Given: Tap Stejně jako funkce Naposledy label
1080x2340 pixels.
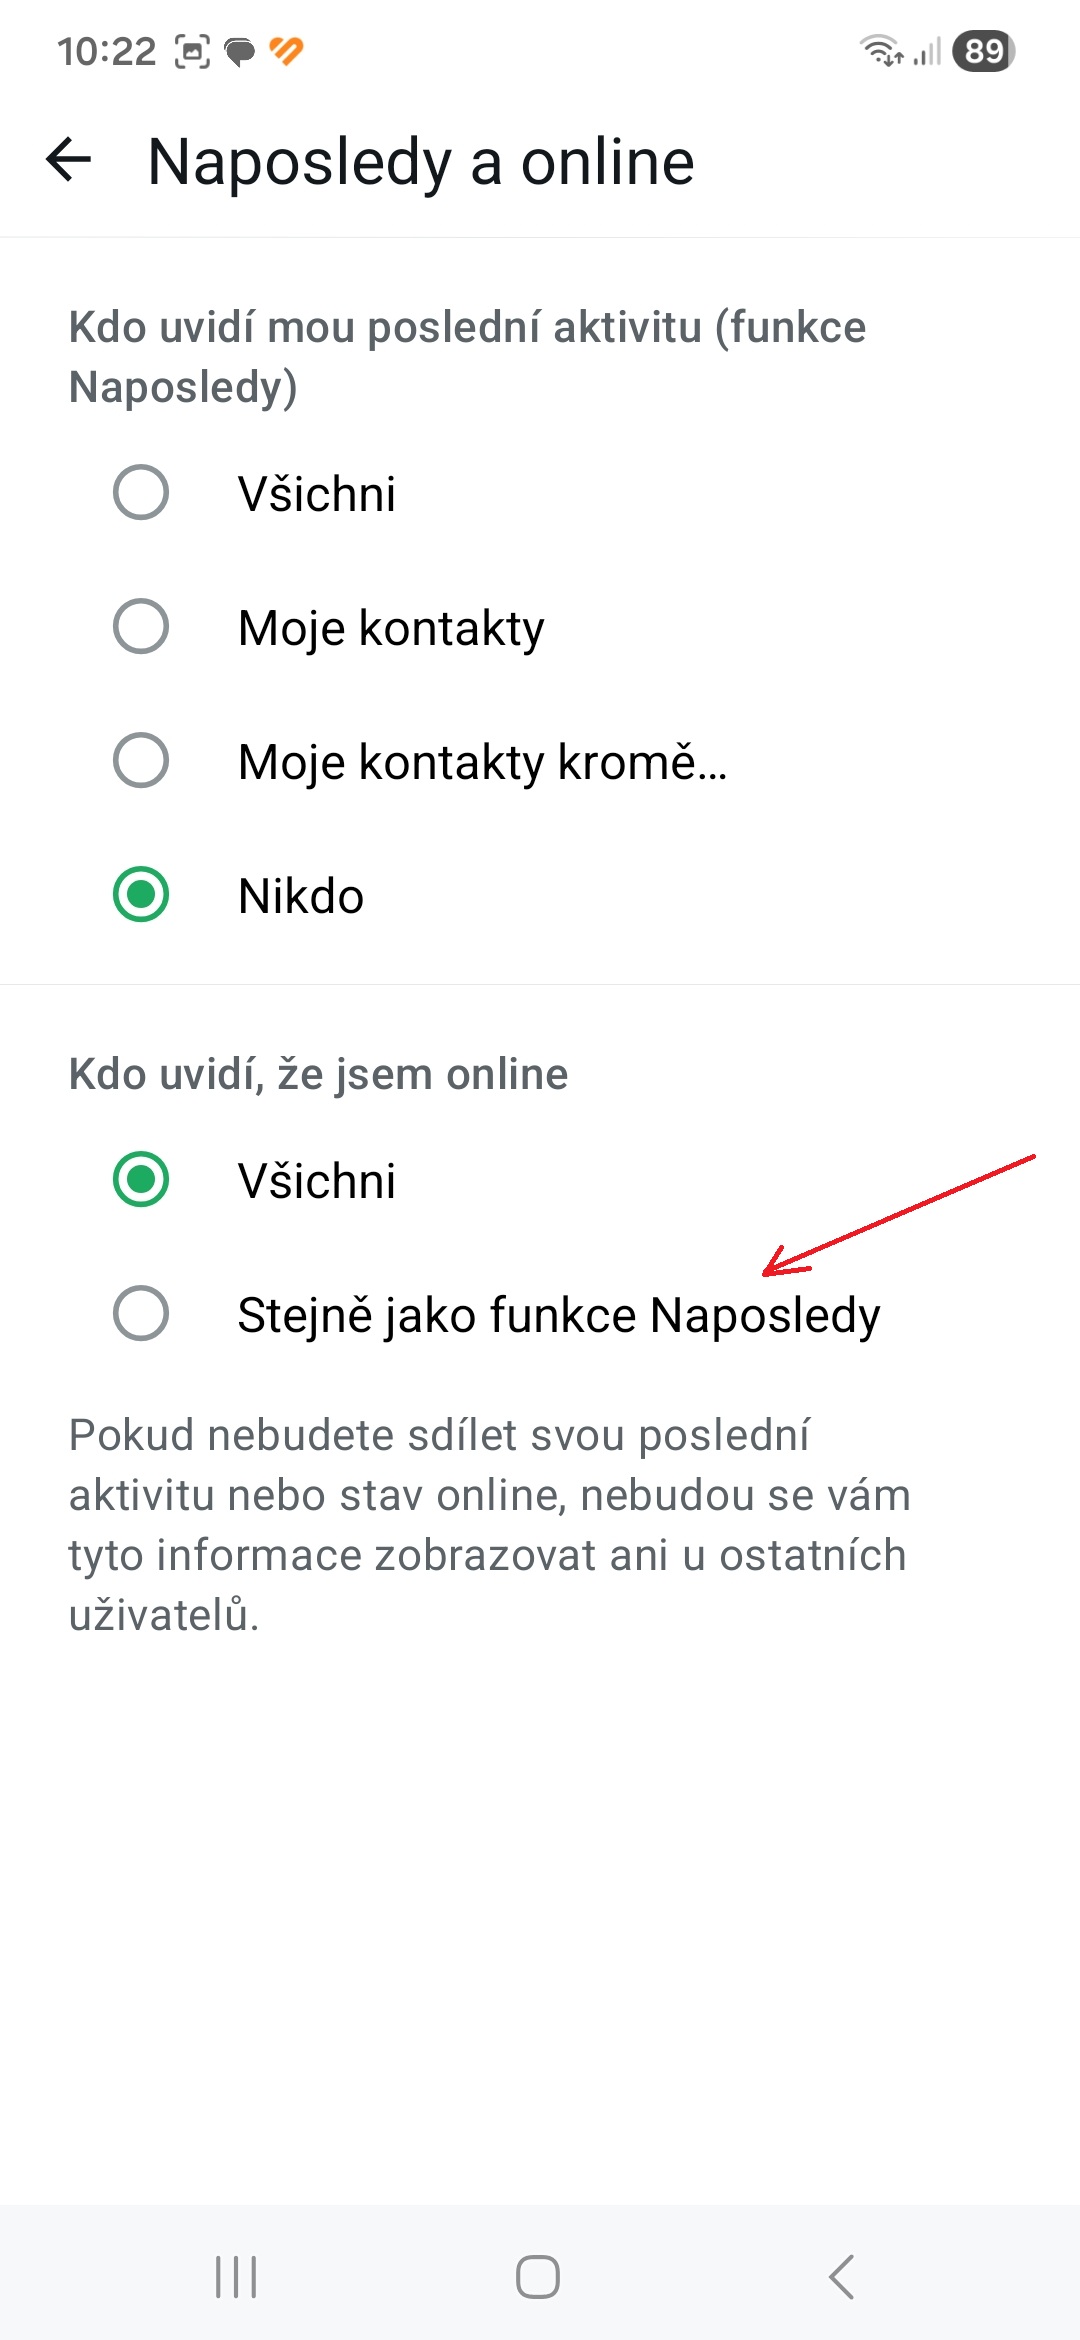Looking at the screenshot, I should pos(558,1315).
